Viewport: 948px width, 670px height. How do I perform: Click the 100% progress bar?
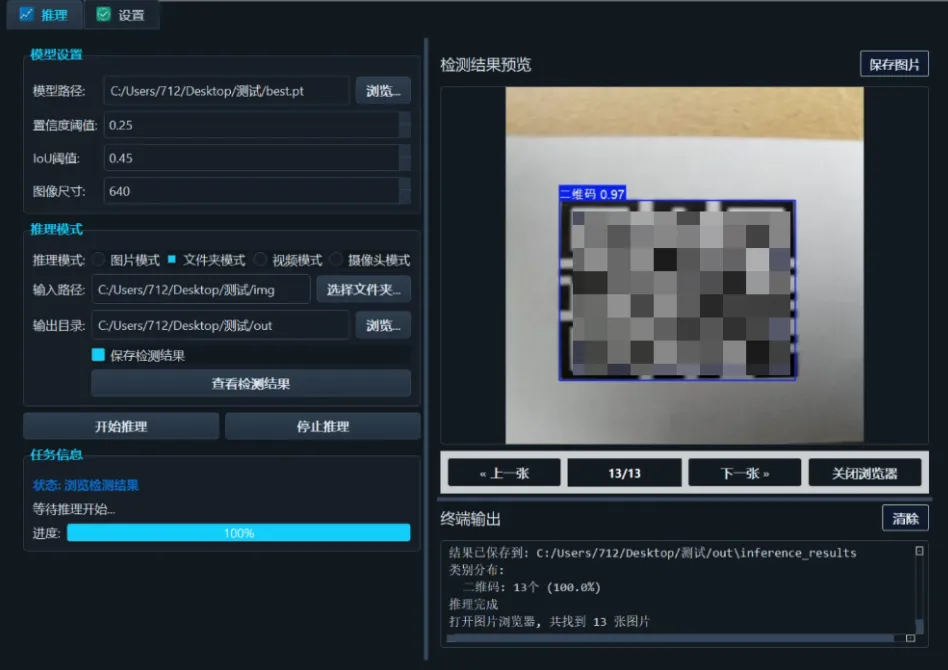(x=238, y=534)
